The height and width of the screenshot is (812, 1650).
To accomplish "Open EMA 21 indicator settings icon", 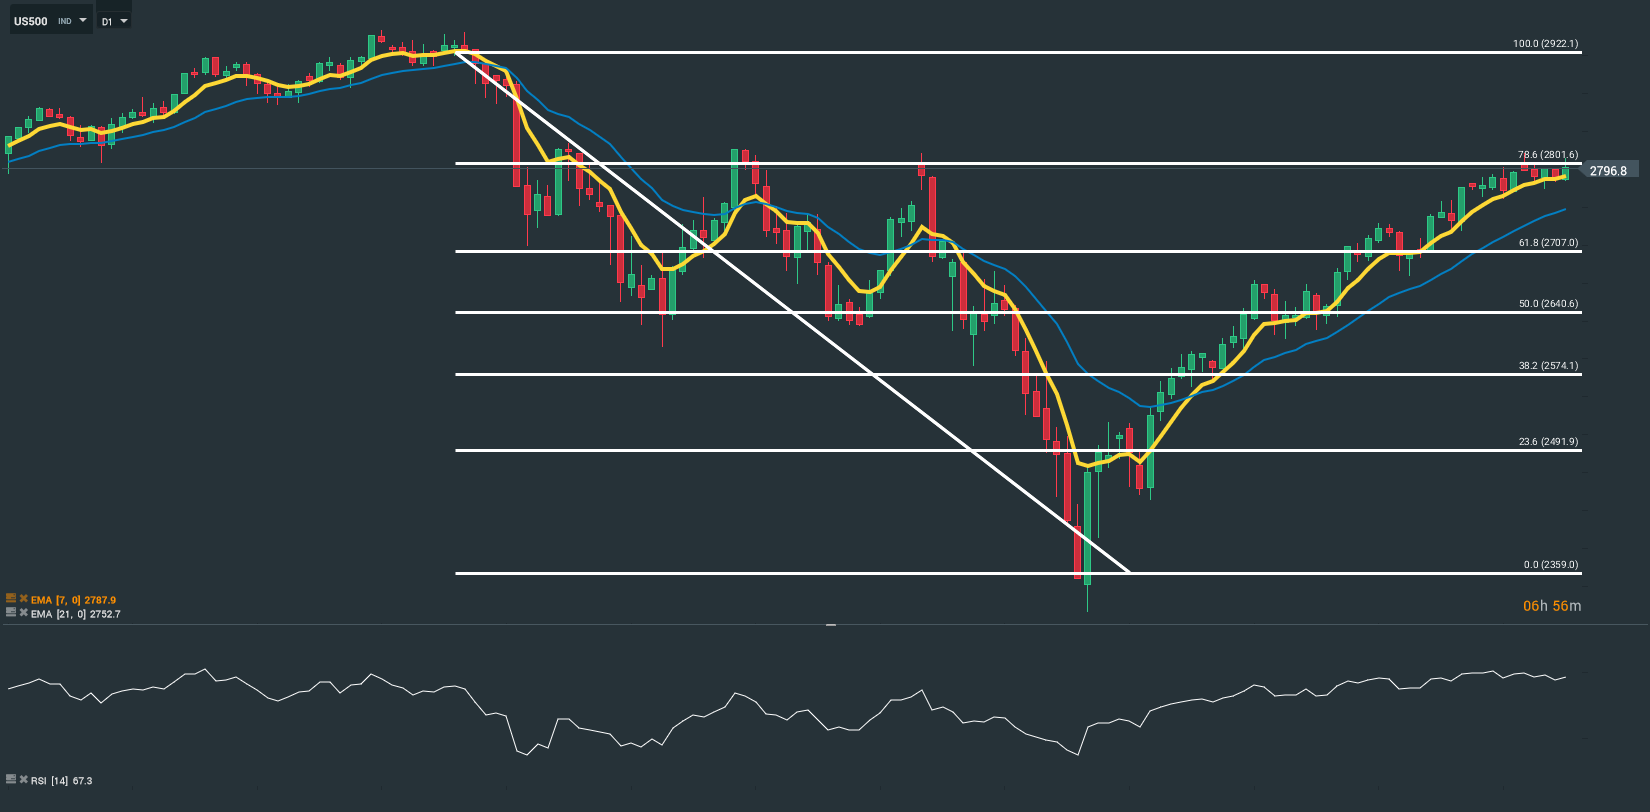I will tap(11, 613).
